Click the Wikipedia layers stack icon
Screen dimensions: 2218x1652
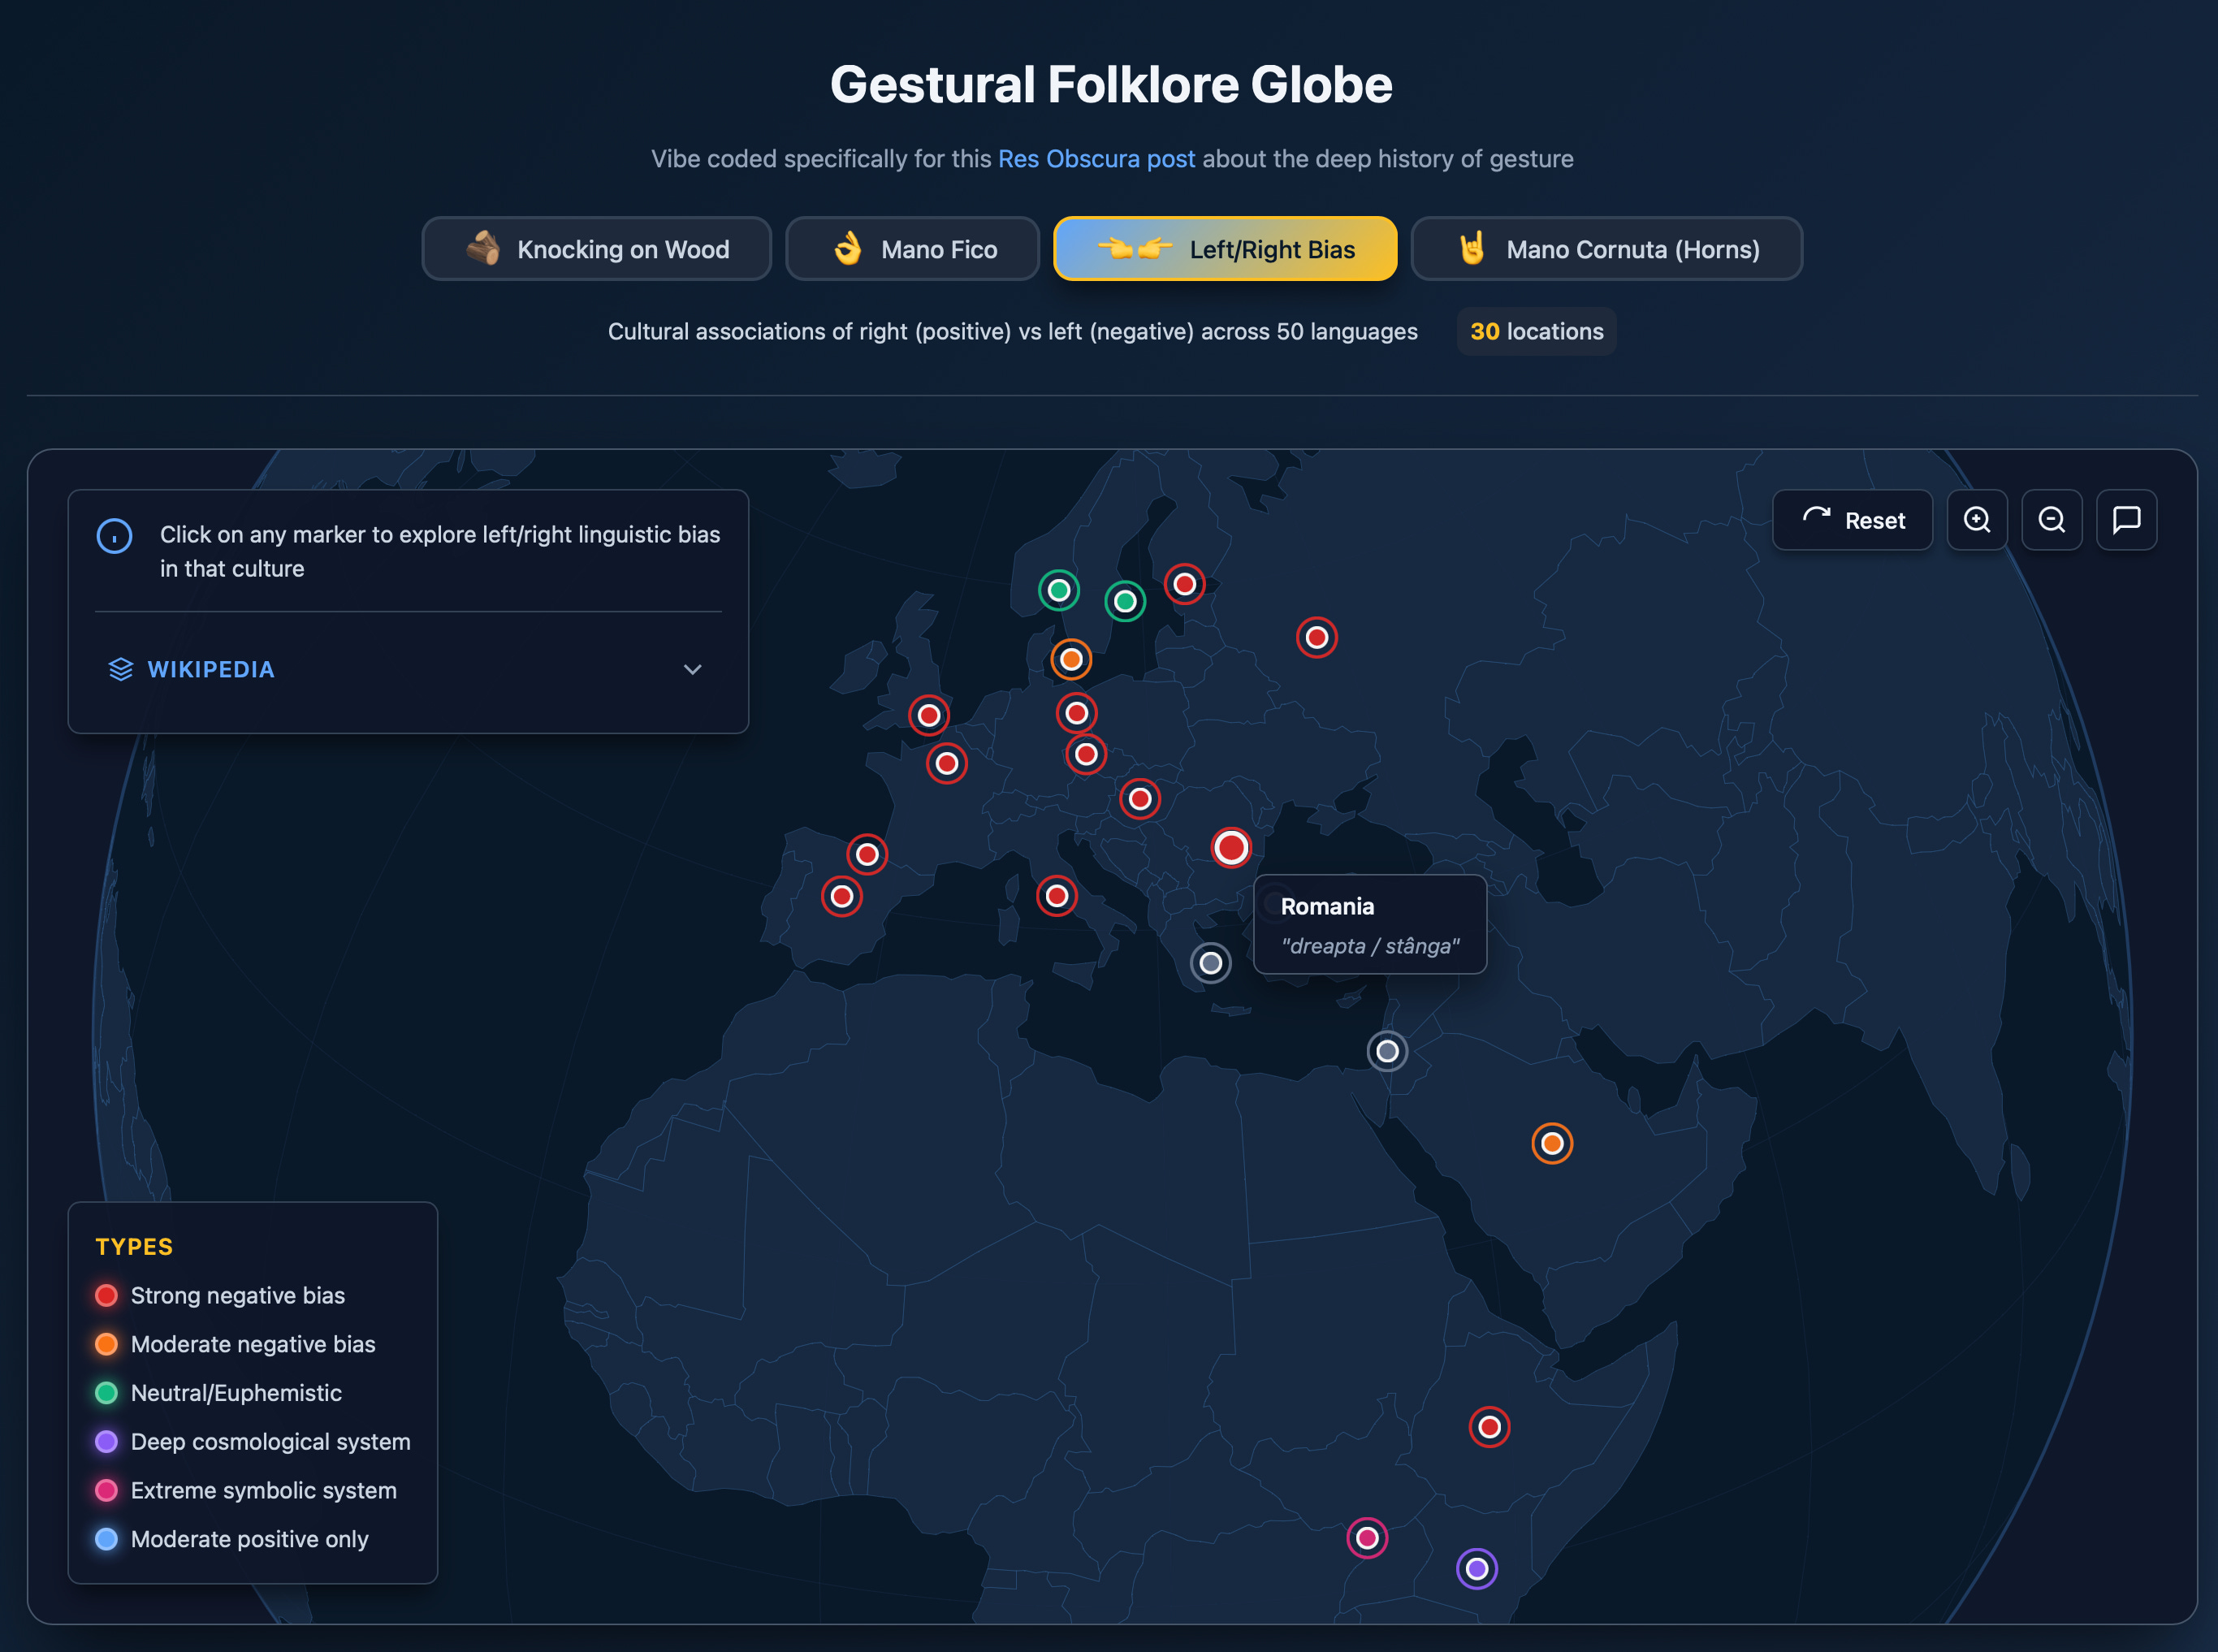coord(121,669)
